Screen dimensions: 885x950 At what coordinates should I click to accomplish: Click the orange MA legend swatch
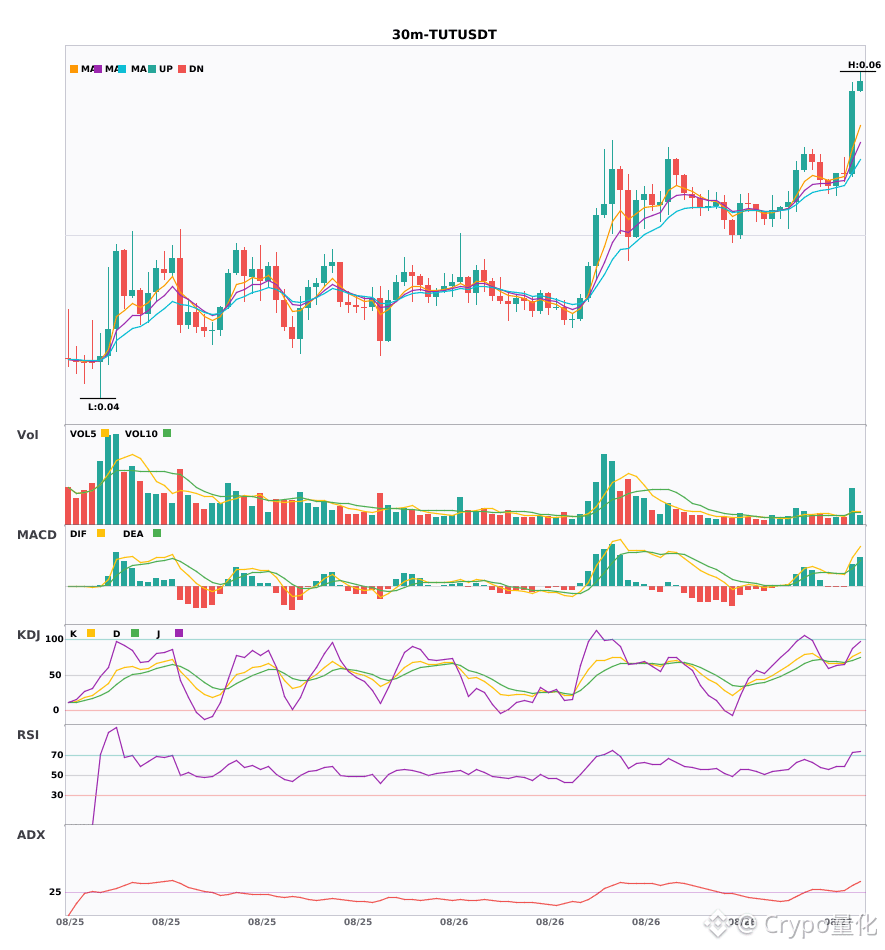(x=74, y=69)
